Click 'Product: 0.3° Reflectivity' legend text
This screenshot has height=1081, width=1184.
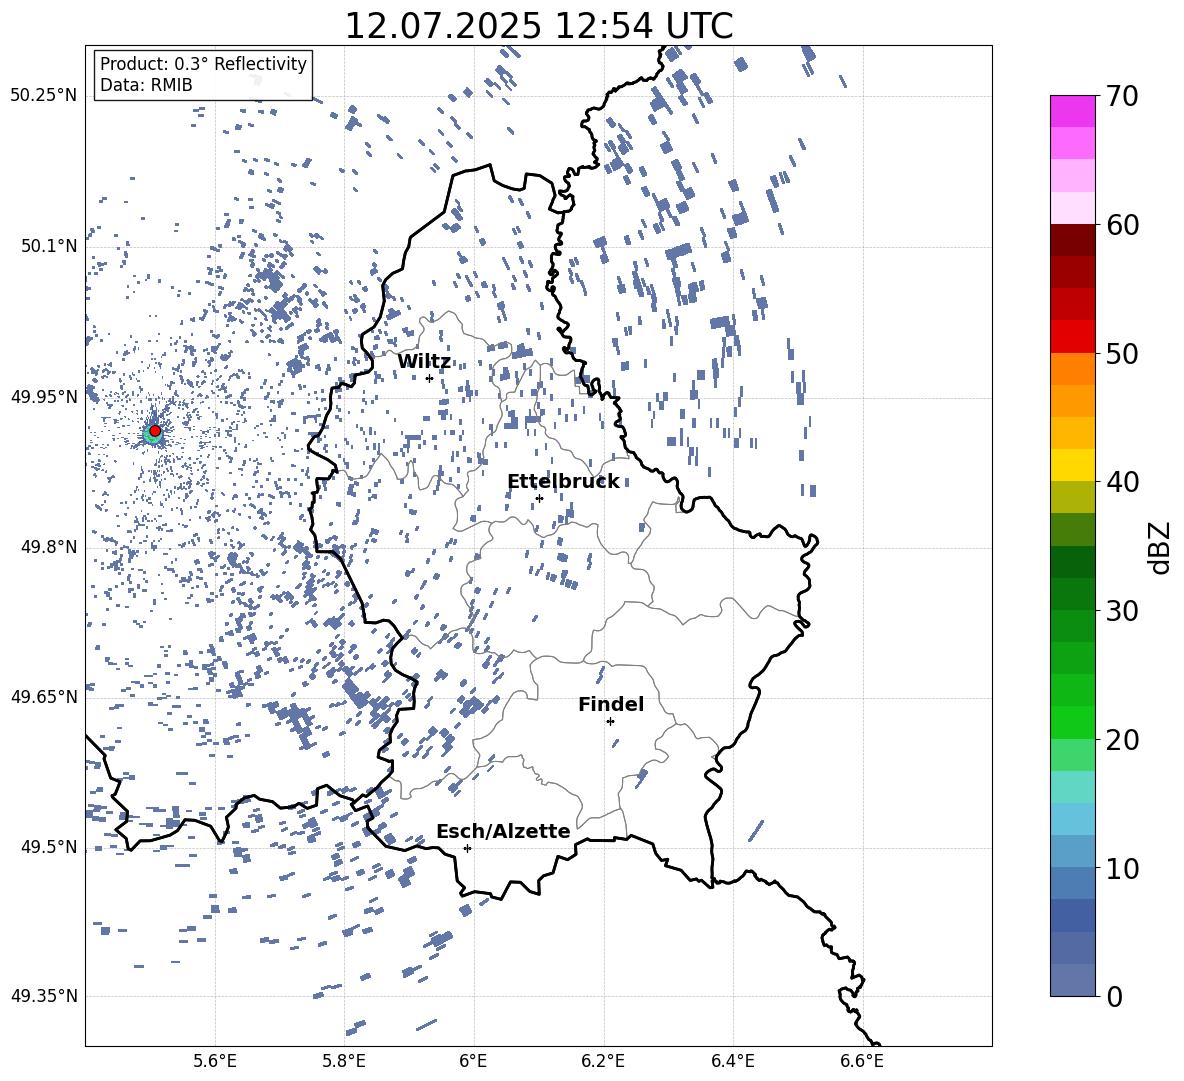pyautogui.click(x=203, y=64)
